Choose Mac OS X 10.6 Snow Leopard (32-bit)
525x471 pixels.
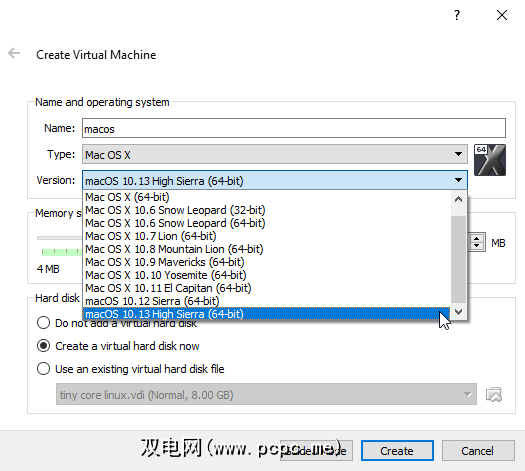[x=266, y=210]
